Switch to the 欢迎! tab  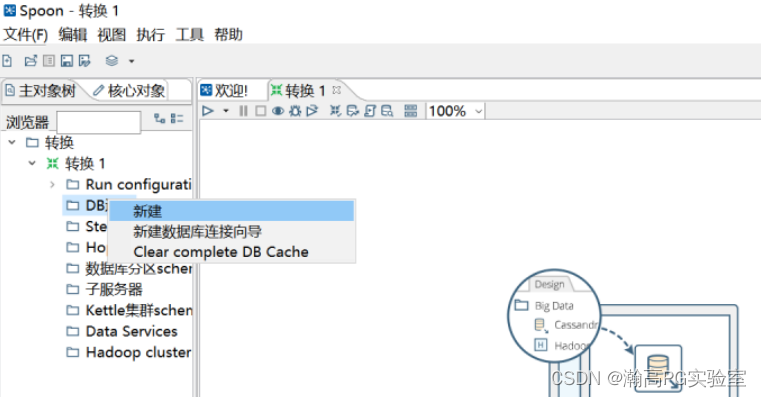[231, 91]
